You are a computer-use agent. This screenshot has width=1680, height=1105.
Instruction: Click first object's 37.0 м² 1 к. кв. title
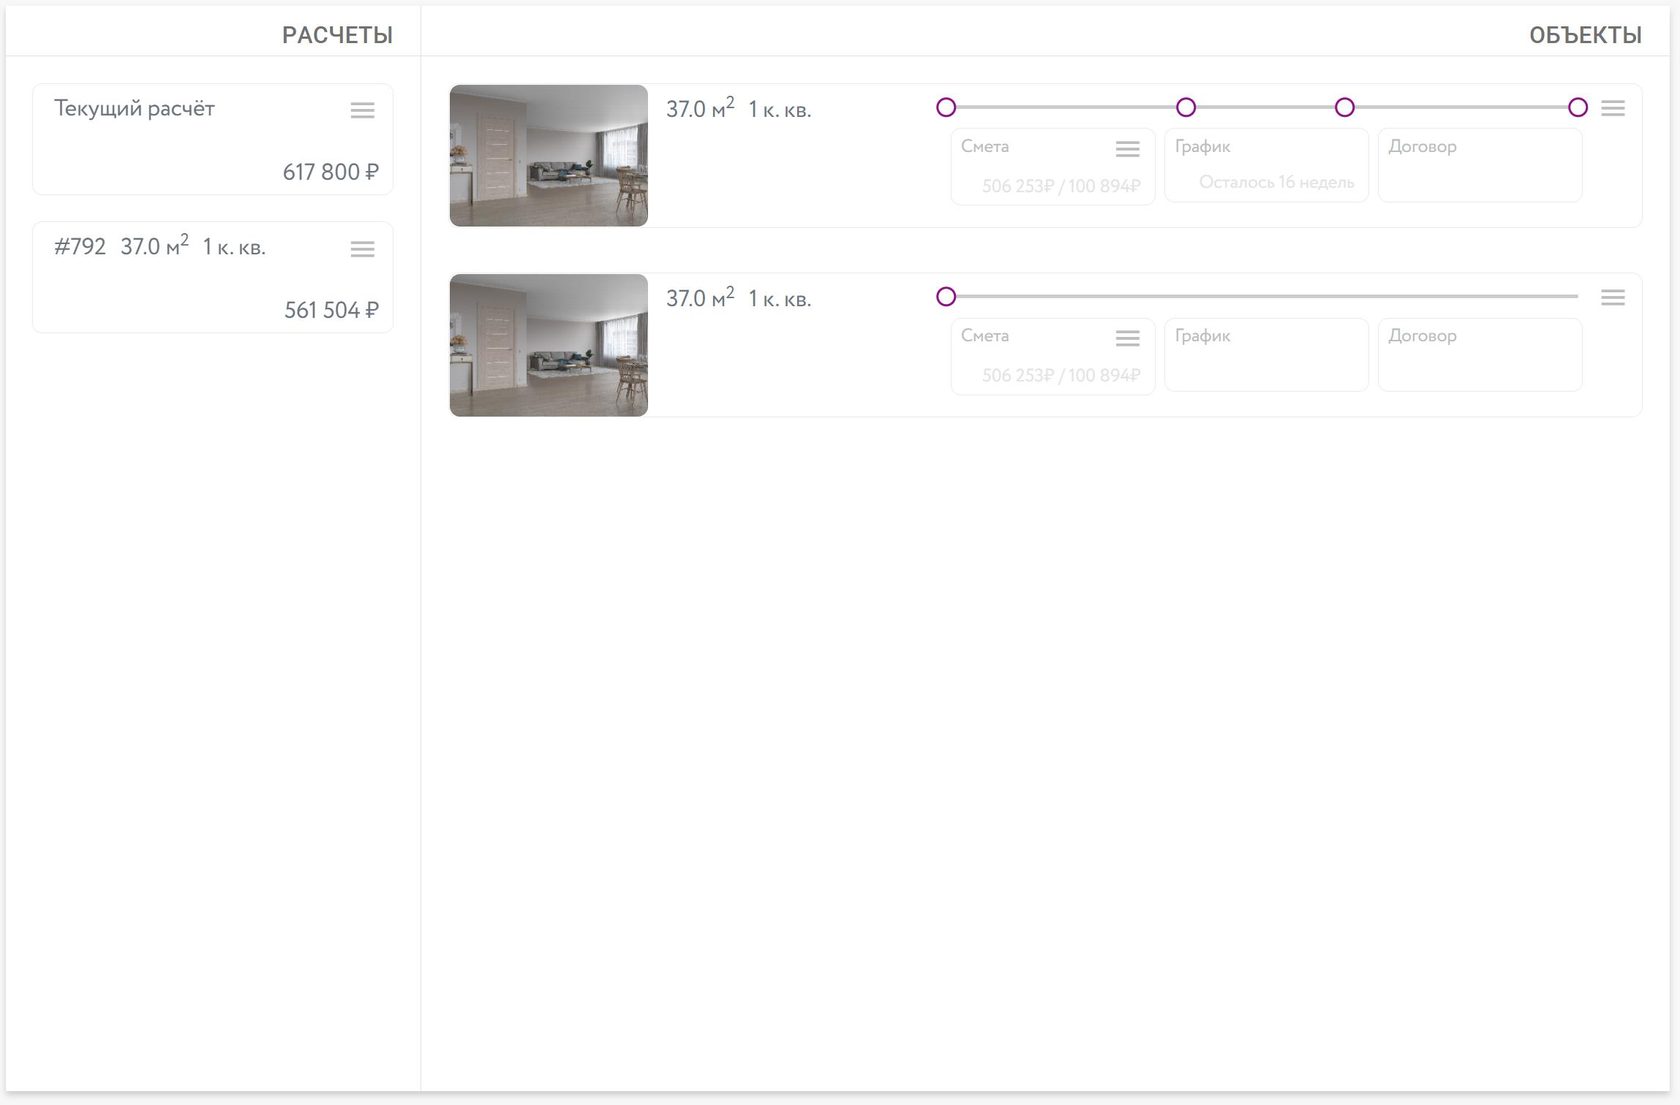tap(739, 108)
